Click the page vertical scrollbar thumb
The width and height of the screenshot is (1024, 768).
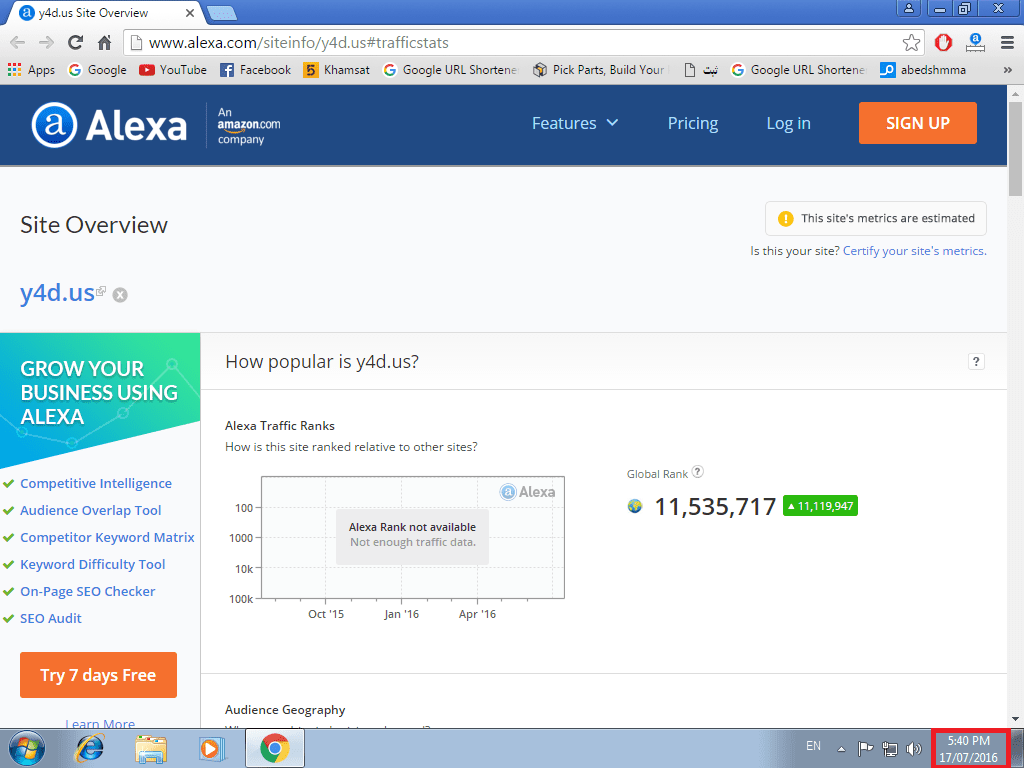pos(1015,149)
